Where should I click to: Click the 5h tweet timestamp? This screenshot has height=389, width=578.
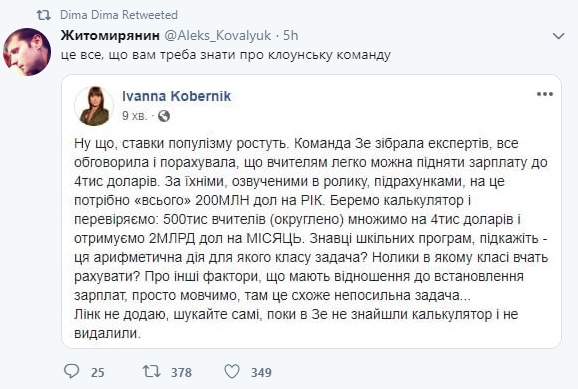[x=290, y=35]
